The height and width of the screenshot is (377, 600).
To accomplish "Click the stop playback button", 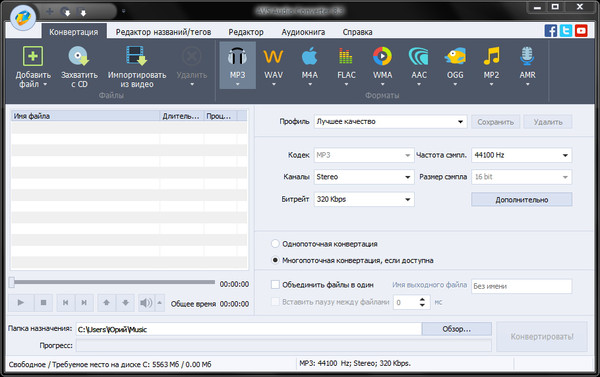I will click(44, 303).
